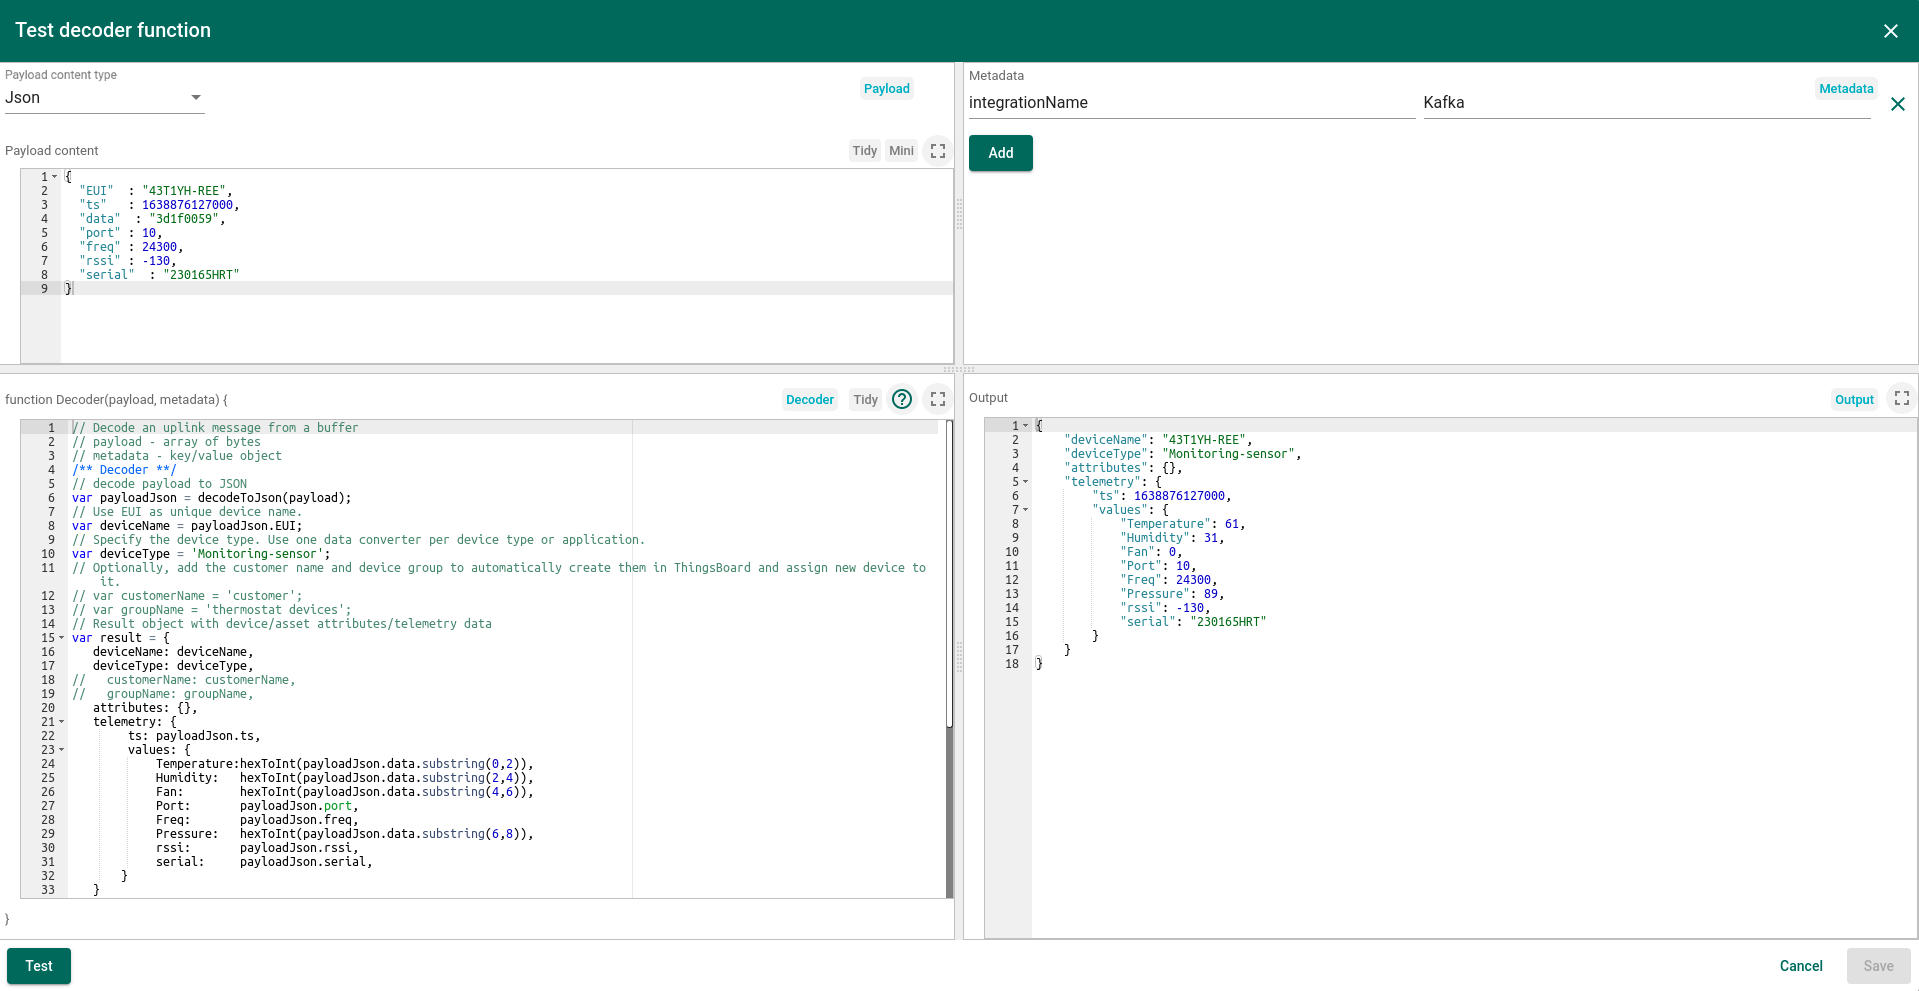Tidy the payload content
This screenshot has height=991, width=1919.
[864, 150]
